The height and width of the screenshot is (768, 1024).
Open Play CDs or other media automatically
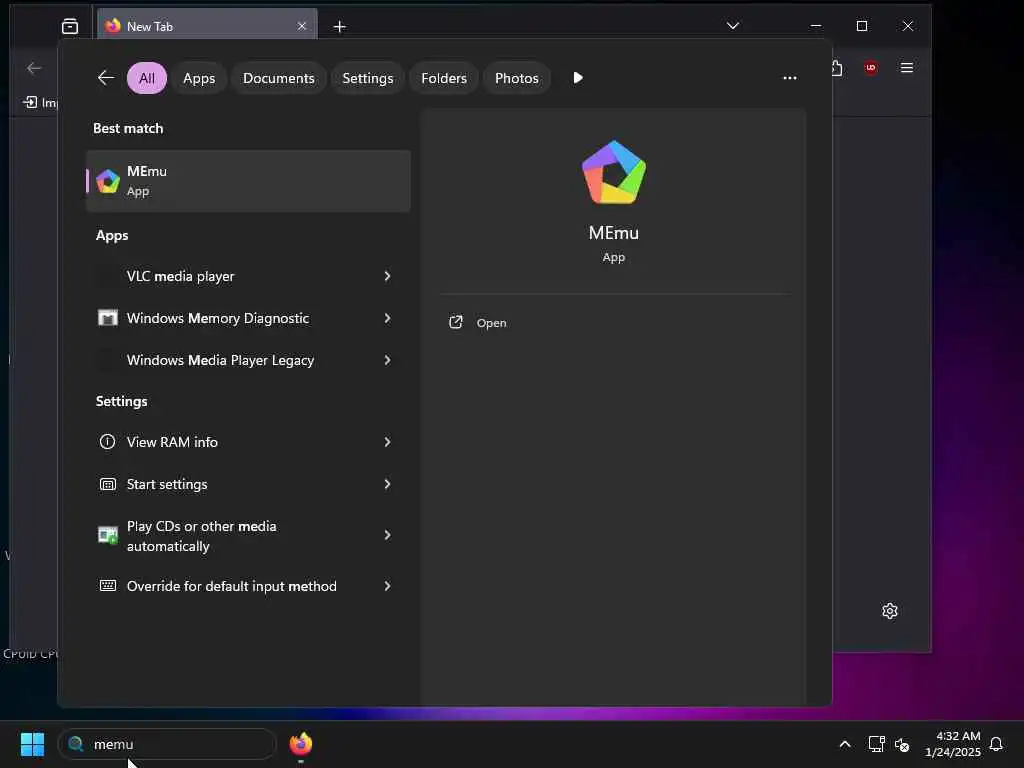click(x=248, y=536)
